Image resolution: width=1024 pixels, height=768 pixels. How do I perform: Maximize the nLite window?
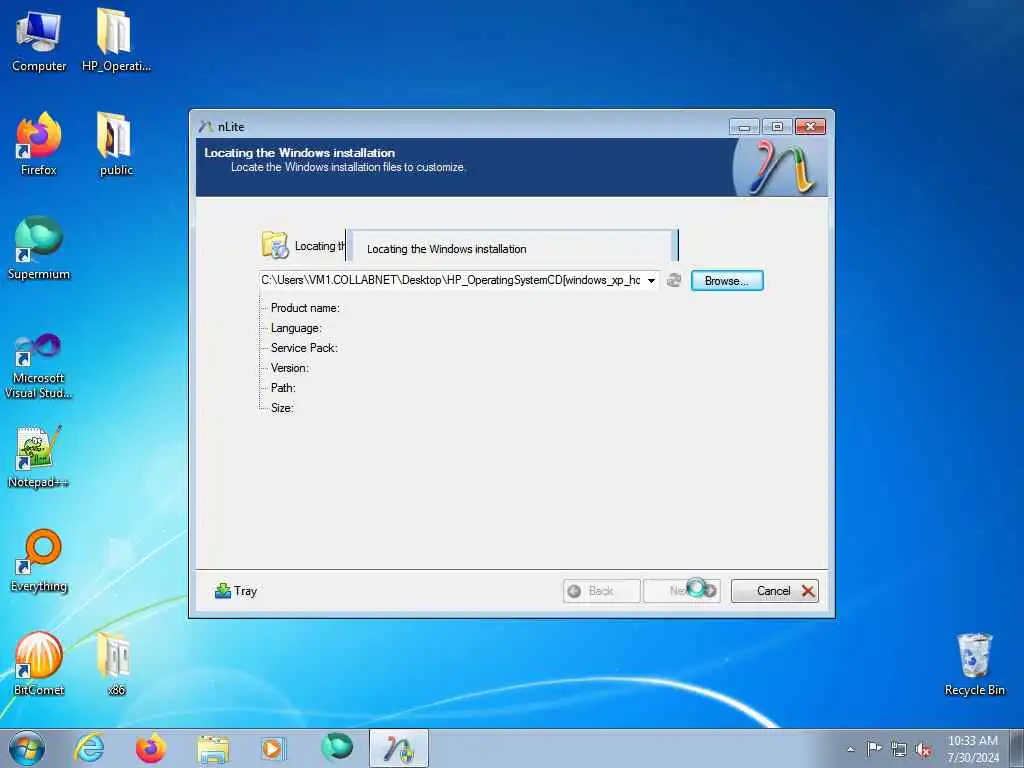(x=777, y=127)
